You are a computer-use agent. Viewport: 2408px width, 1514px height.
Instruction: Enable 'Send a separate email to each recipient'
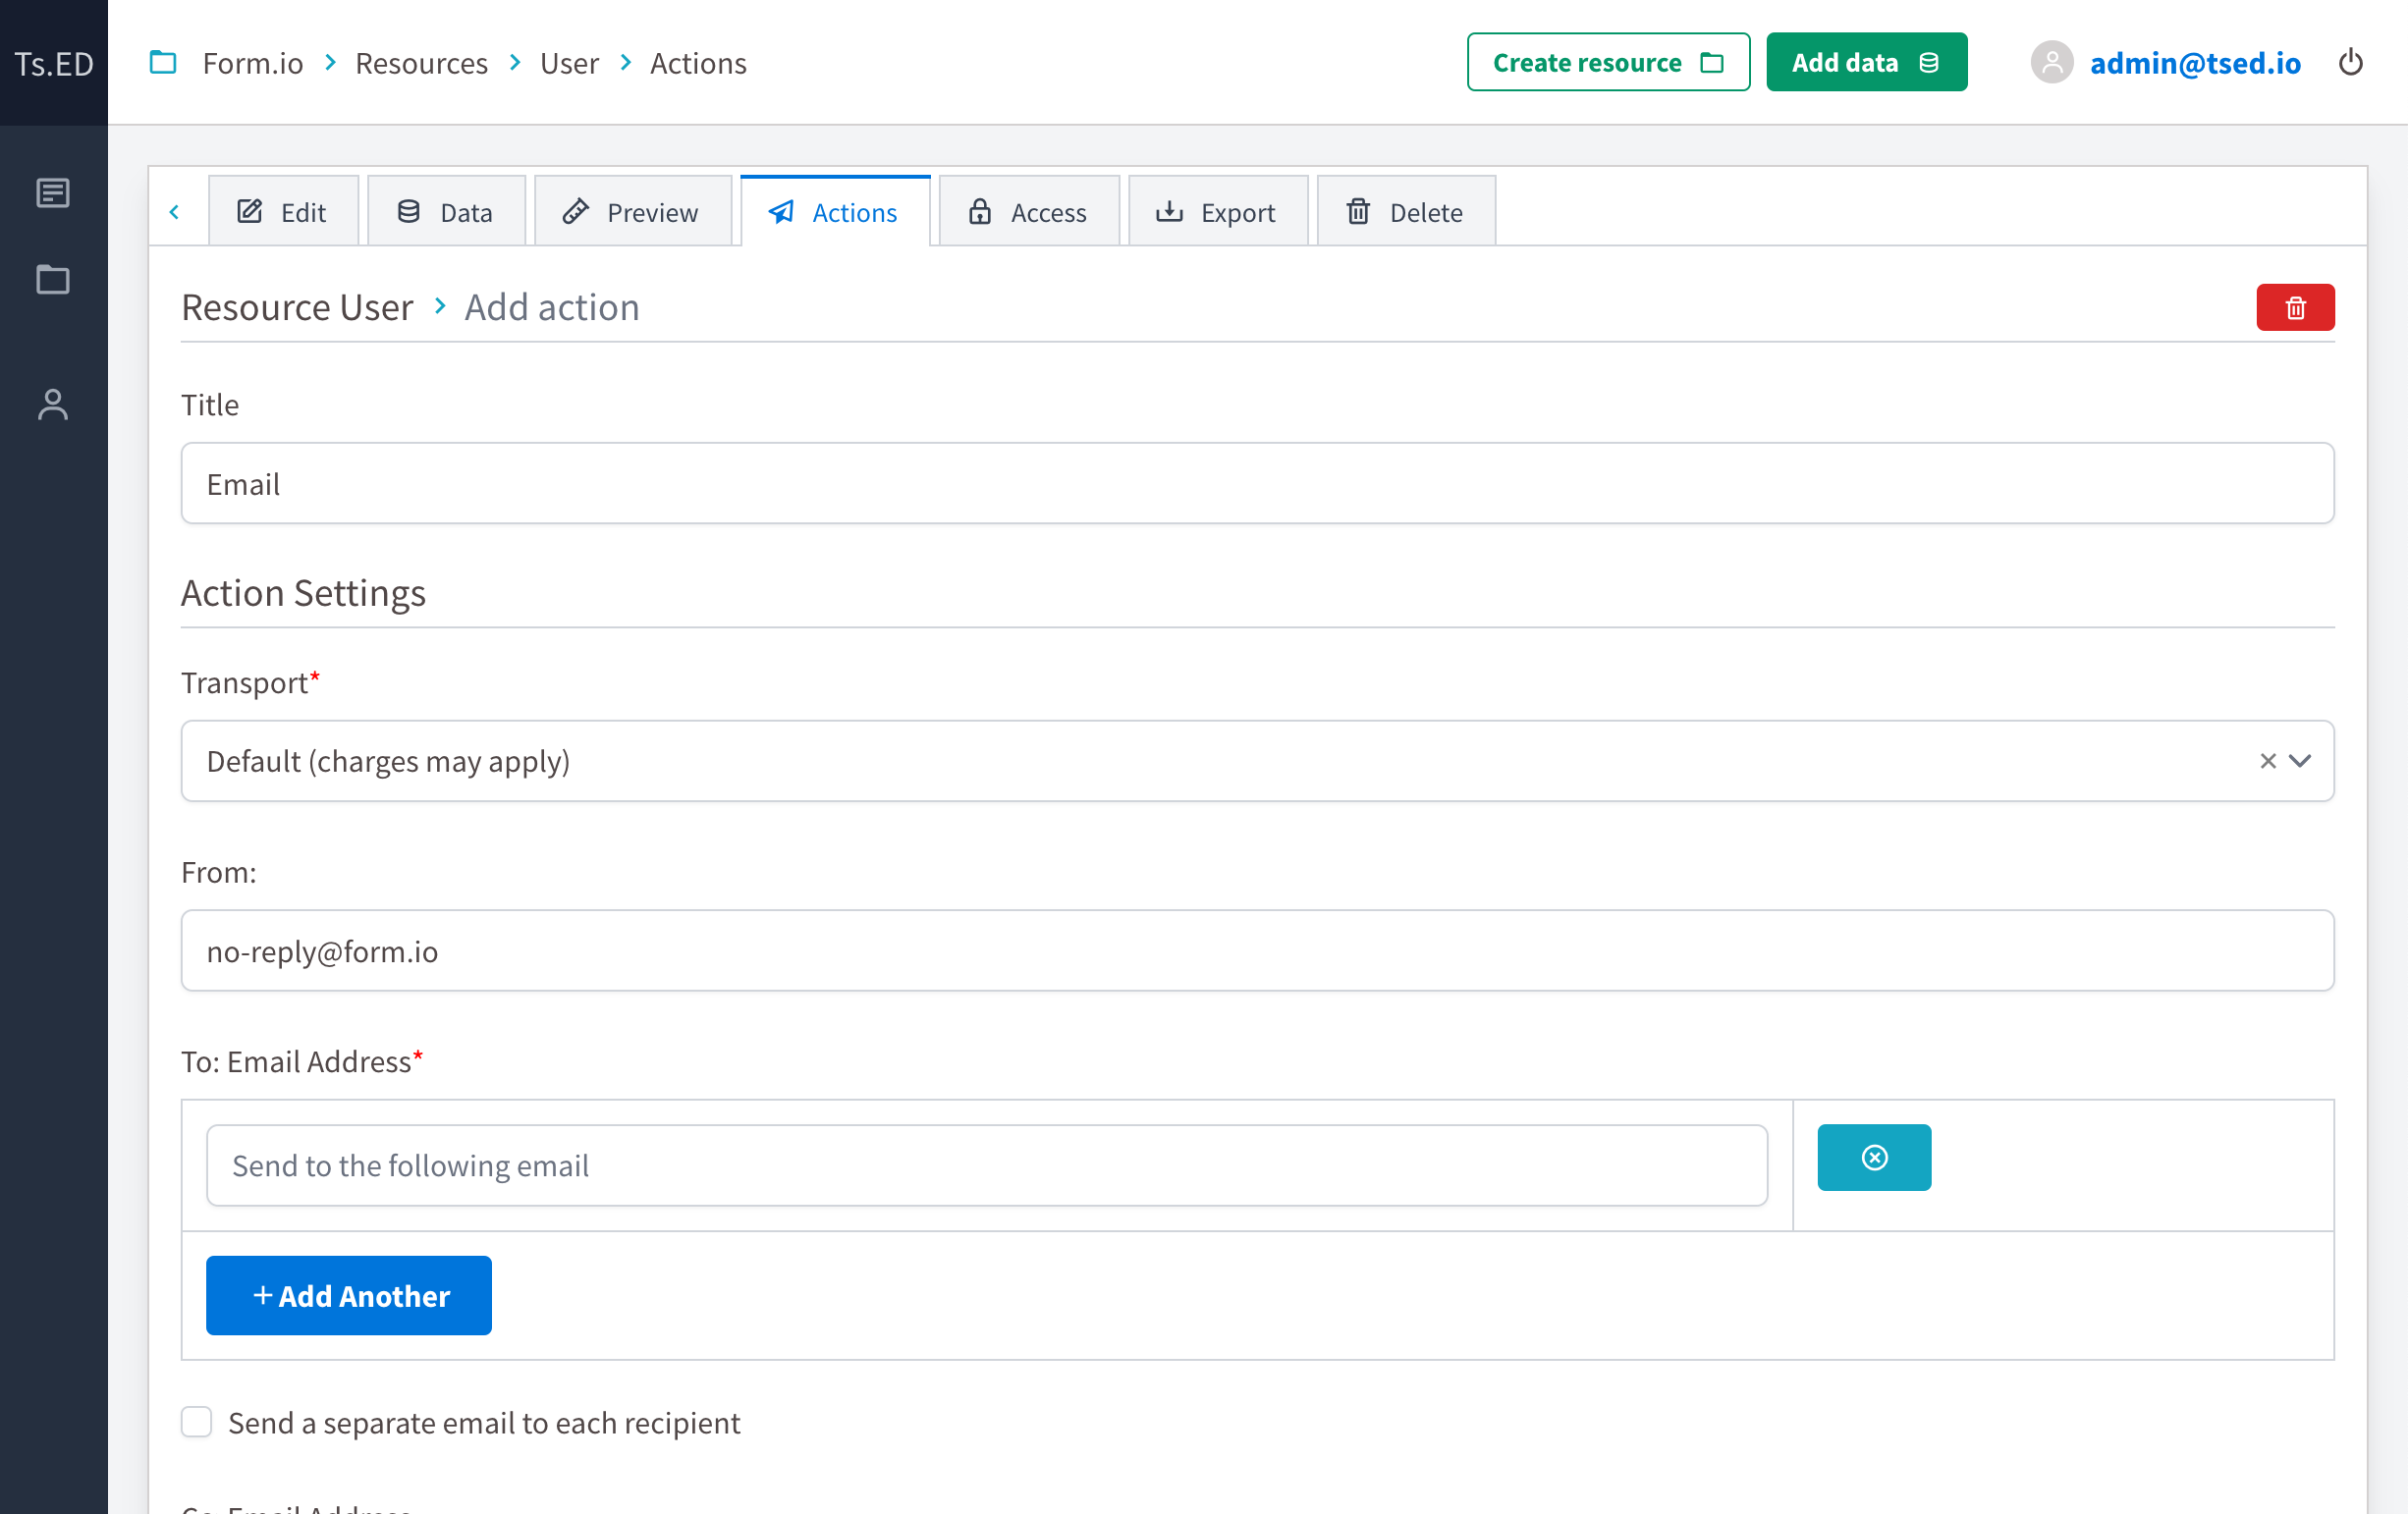point(196,1421)
